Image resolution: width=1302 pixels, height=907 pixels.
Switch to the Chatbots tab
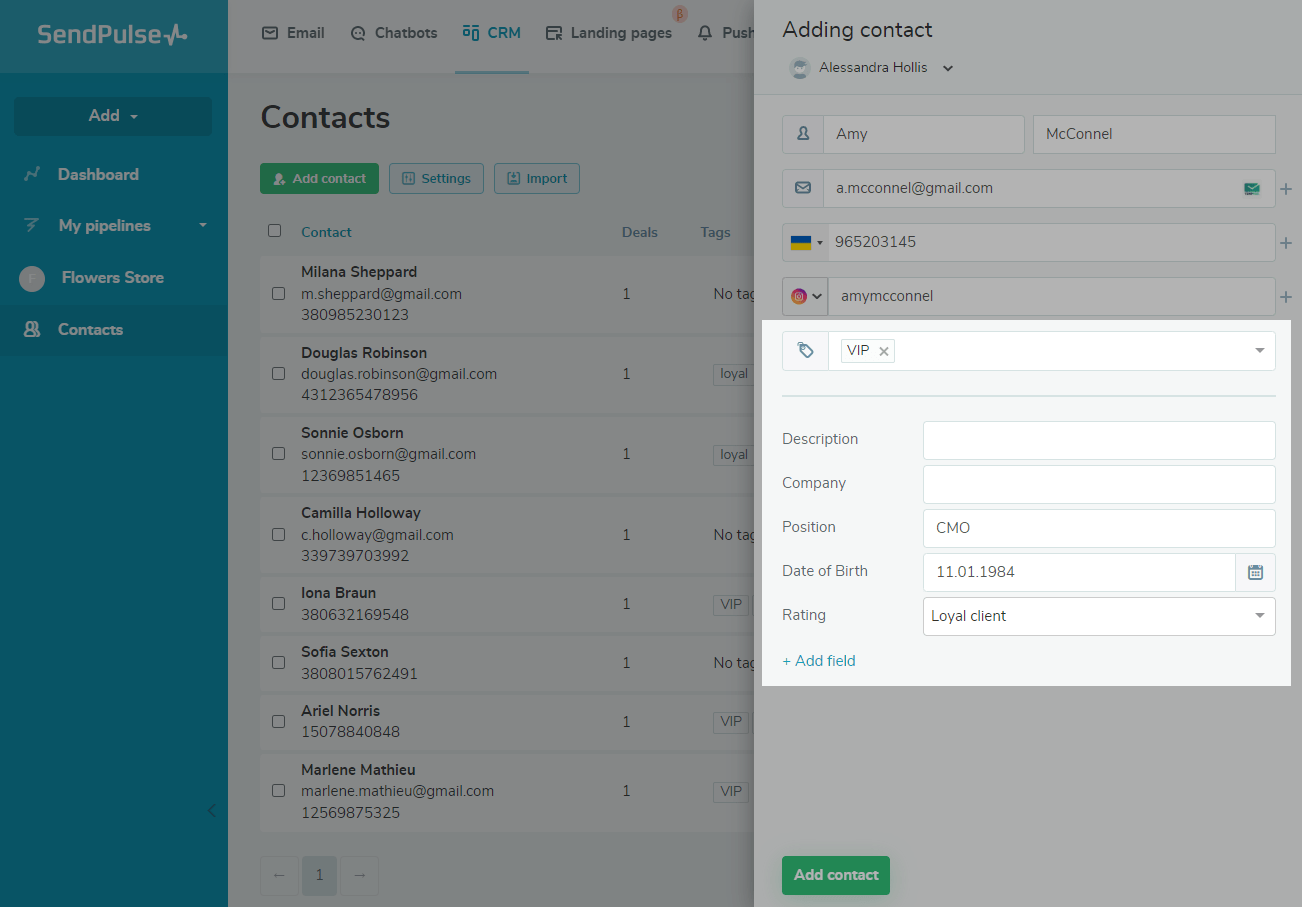(x=394, y=33)
